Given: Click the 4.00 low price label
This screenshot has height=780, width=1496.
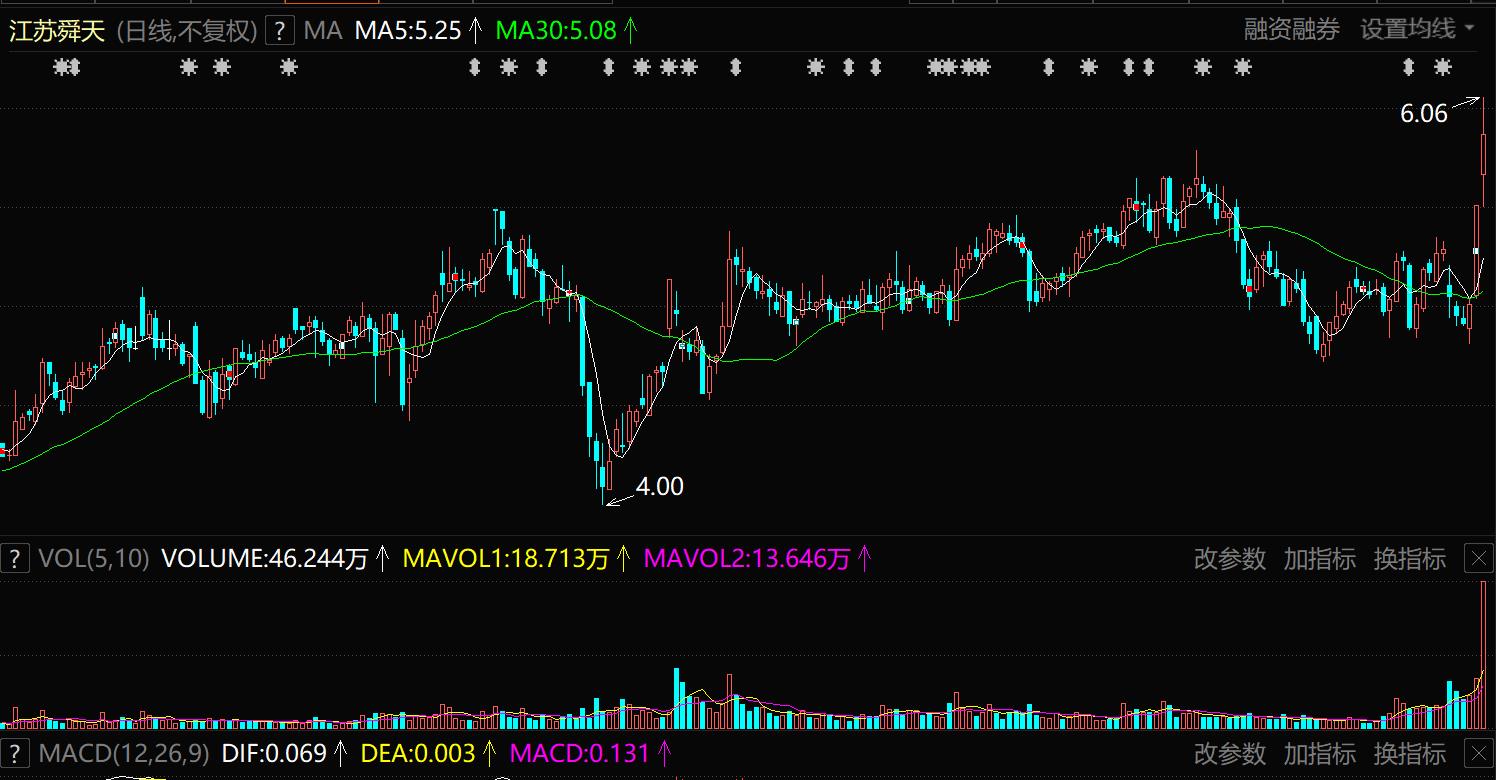Looking at the screenshot, I should [660, 487].
